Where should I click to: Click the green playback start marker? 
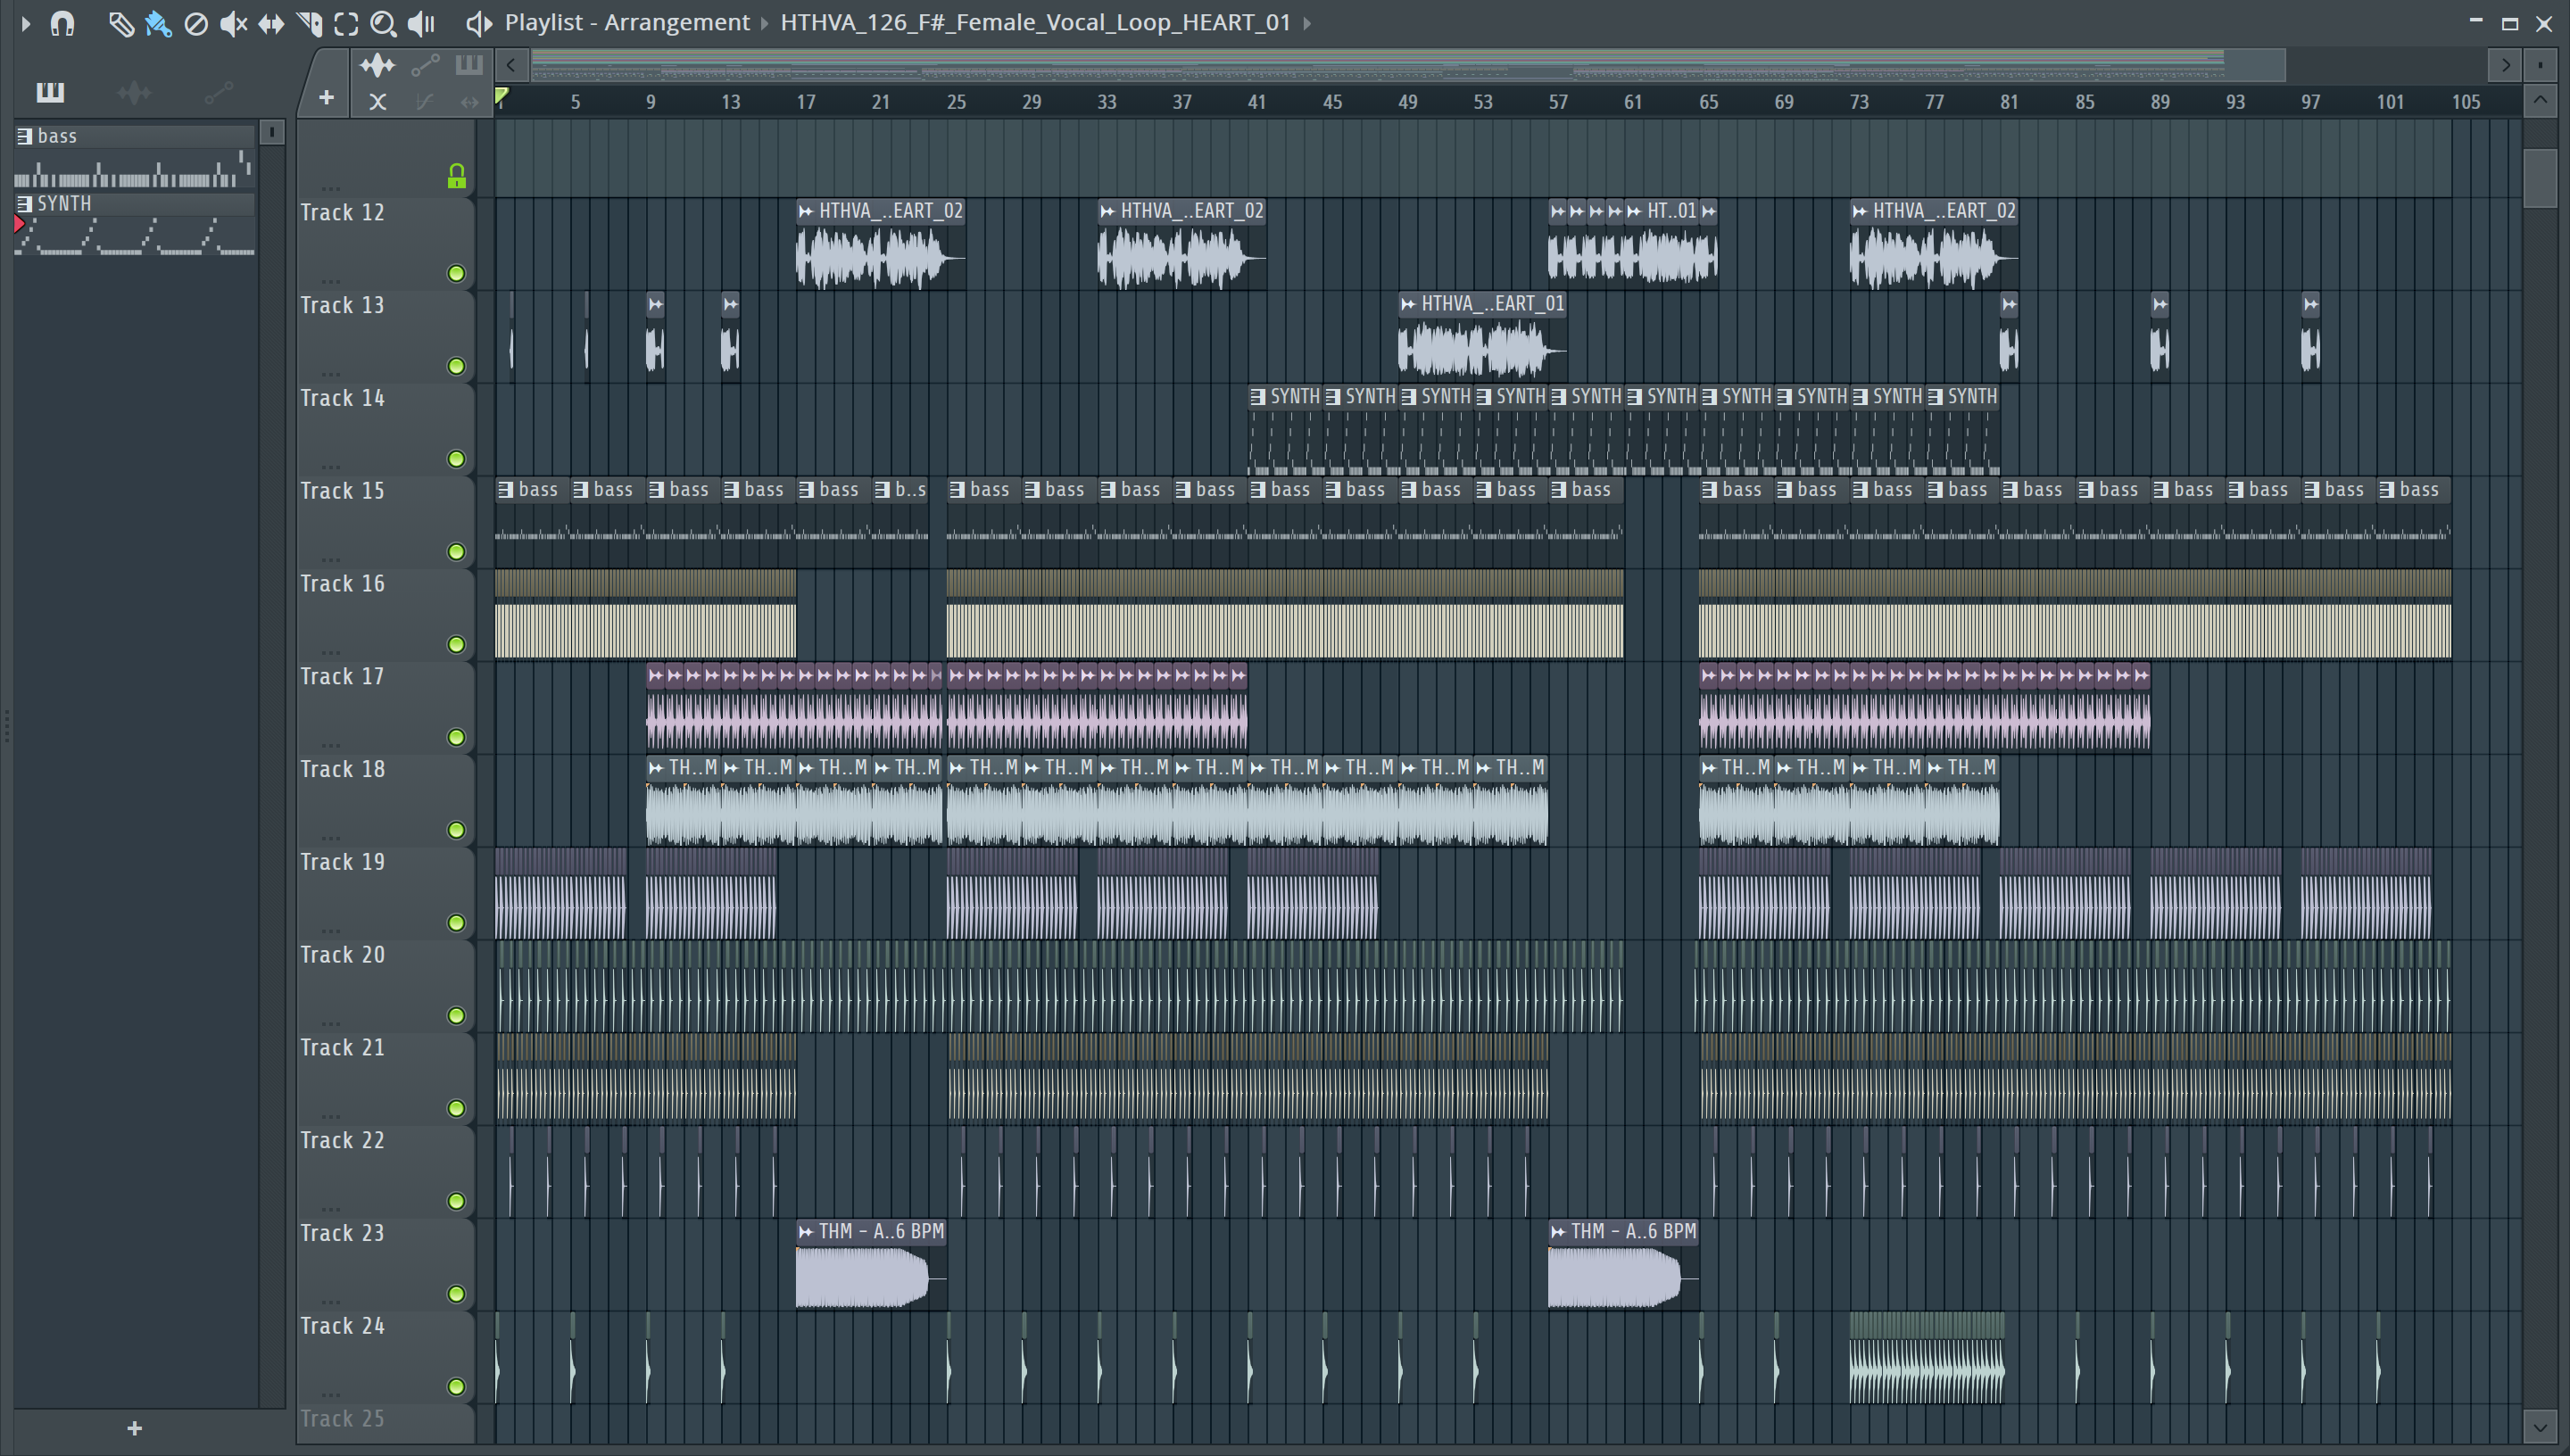tap(502, 97)
